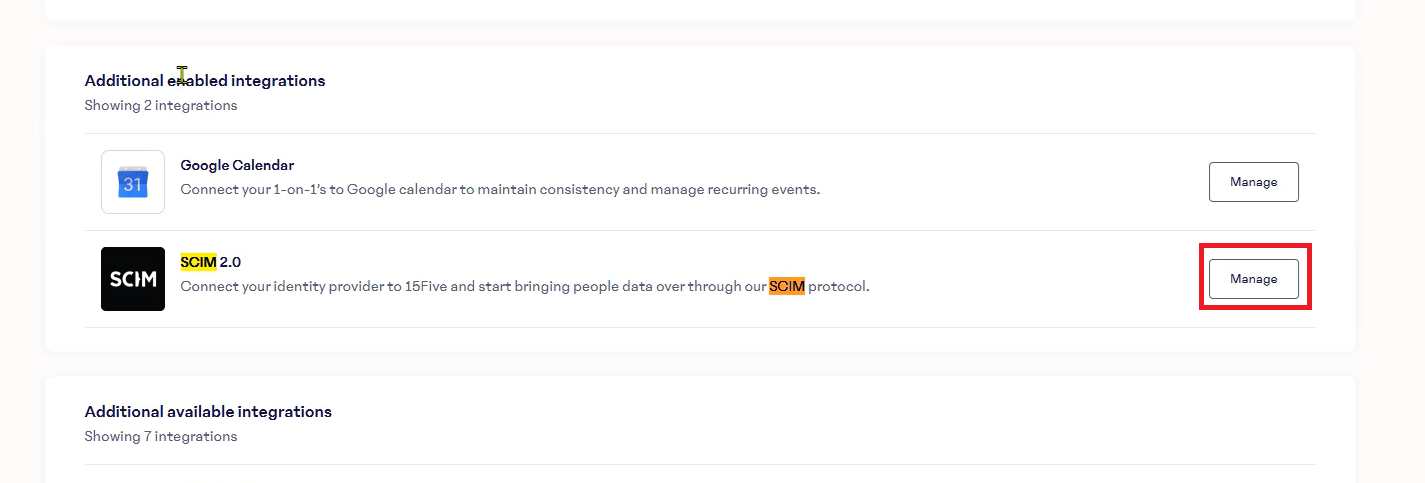1425x483 pixels.
Task: Click the phrase bringing people data over
Action: pos(596,286)
